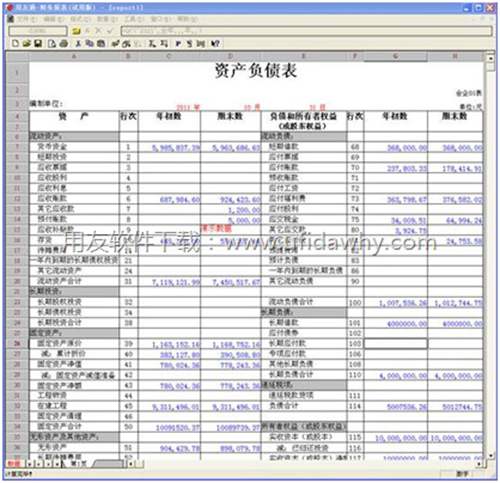Click the Cut scissors icon

(x=78, y=44)
